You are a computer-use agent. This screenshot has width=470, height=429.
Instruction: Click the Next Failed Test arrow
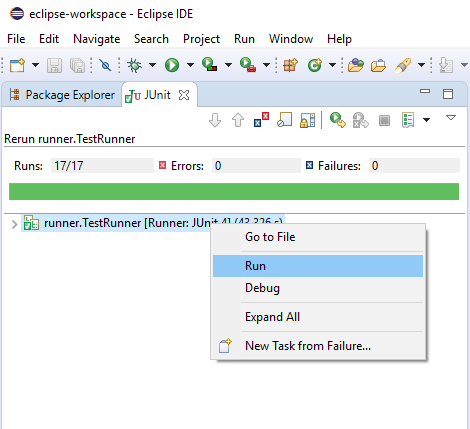tap(215, 120)
